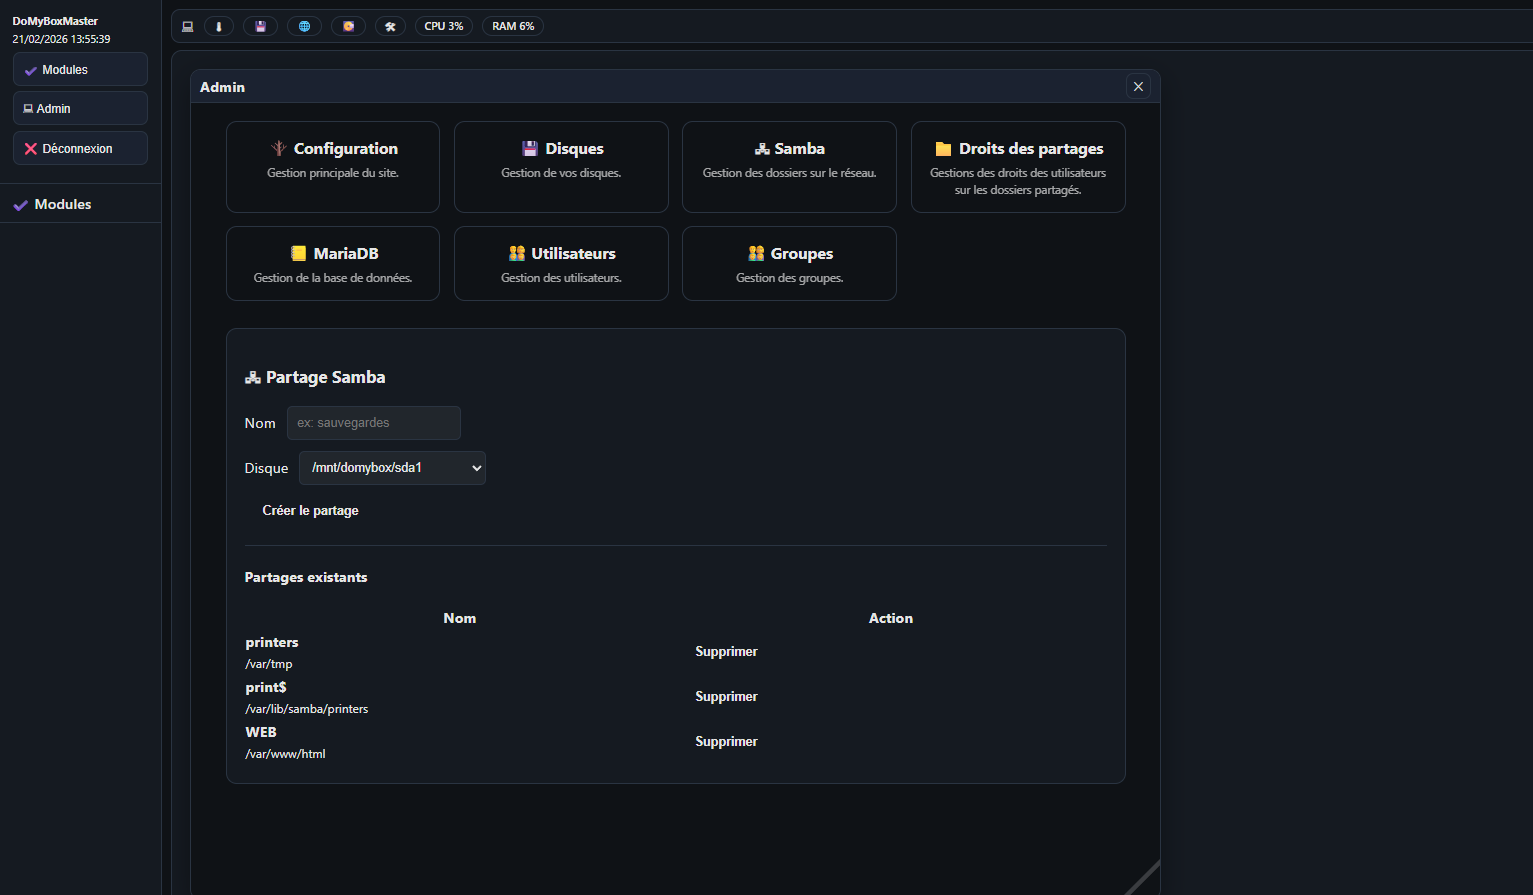This screenshot has height=895, width=1533.
Task: Open the Droits des partages card
Action: [1017, 166]
